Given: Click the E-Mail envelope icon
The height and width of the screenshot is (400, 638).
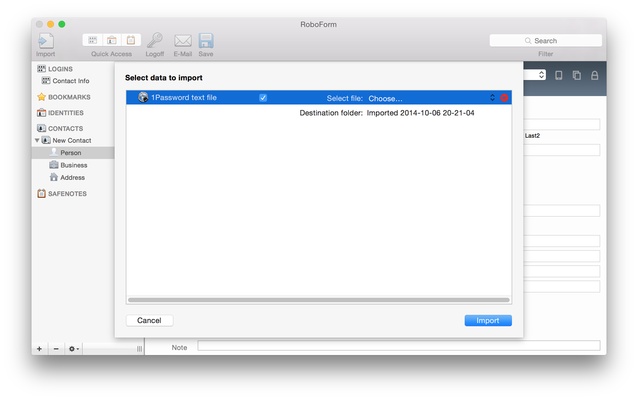Looking at the screenshot, I should [x=183, y=41].
